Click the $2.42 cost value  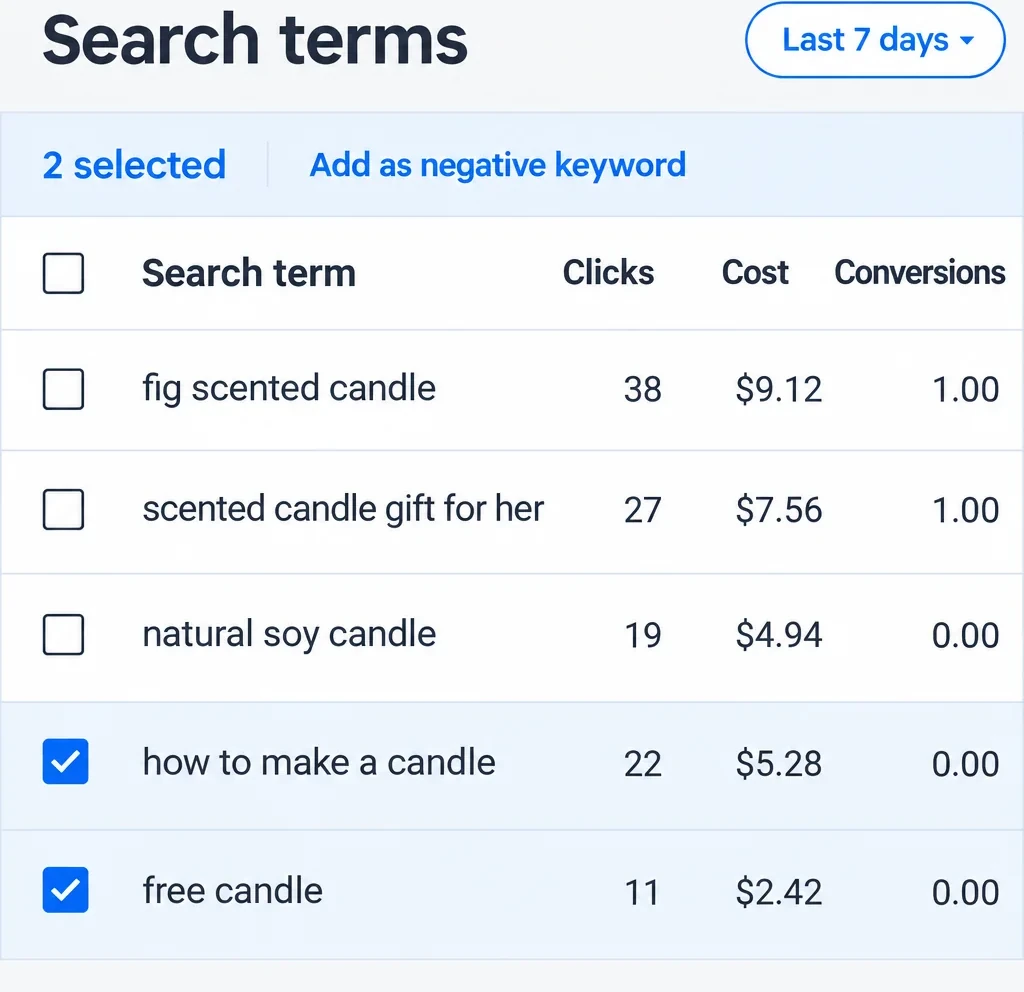pos(778,892)
